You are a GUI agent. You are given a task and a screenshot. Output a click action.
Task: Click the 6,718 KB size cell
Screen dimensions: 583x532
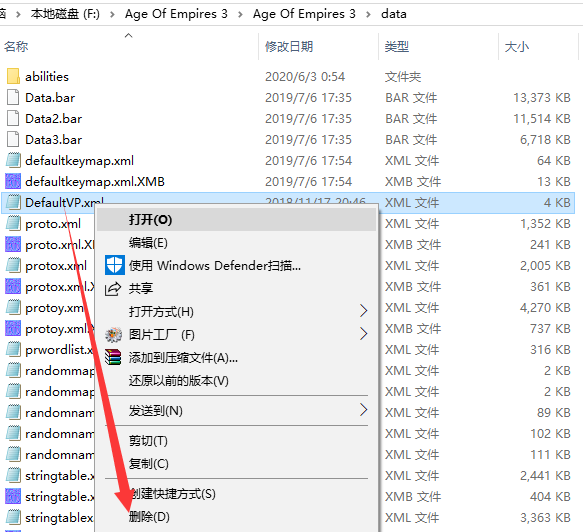[545, 139]
